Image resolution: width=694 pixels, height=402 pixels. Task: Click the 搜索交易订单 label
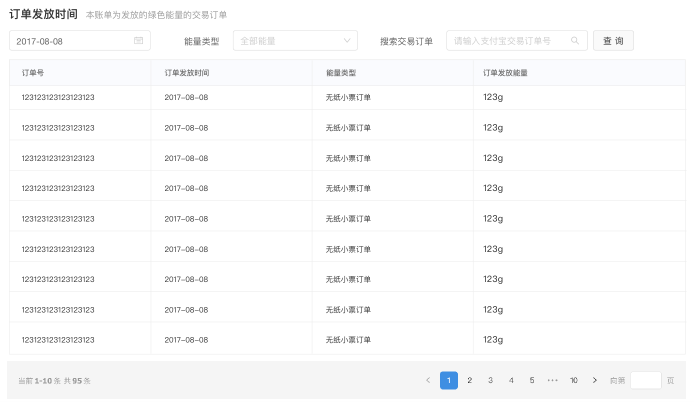click(x=406, y=41)
